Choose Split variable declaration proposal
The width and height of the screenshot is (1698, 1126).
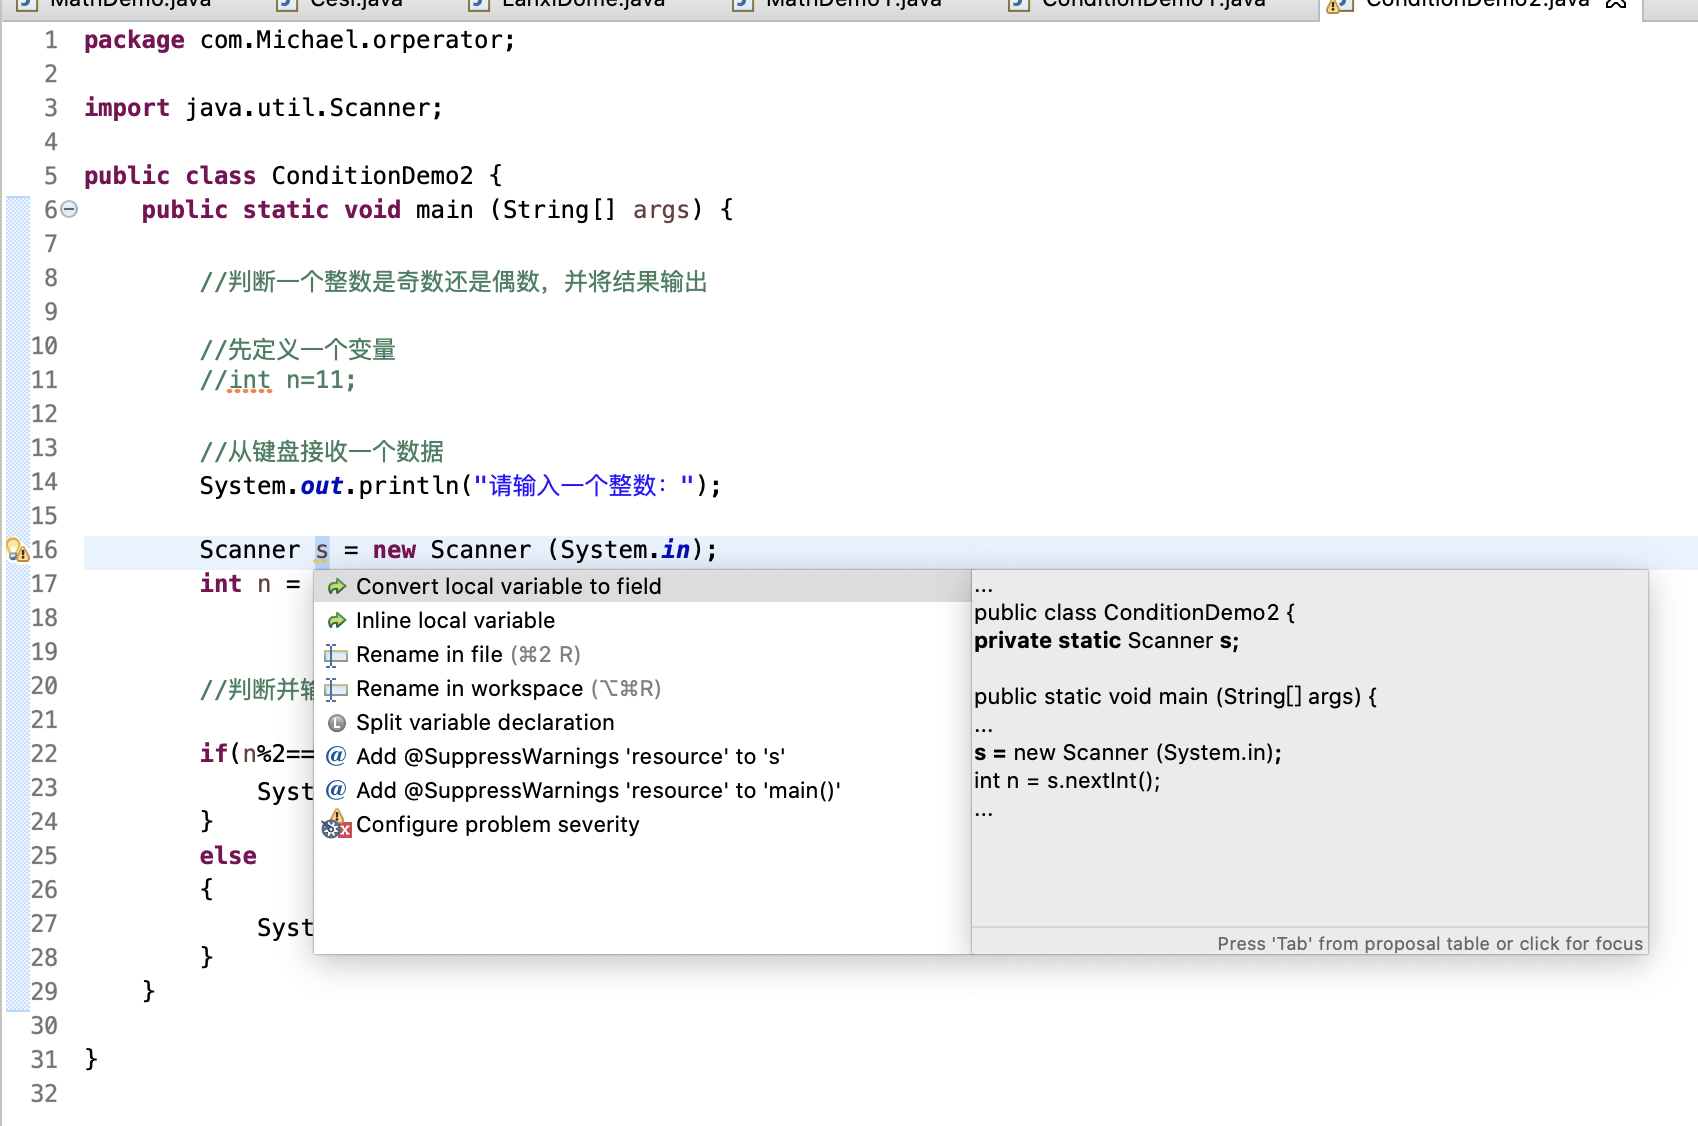coord(642,722)
